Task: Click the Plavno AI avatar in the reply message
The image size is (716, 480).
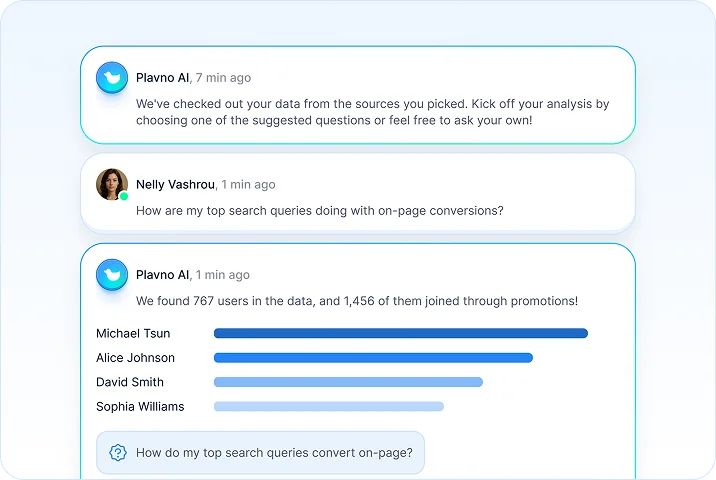Action: 112,274
